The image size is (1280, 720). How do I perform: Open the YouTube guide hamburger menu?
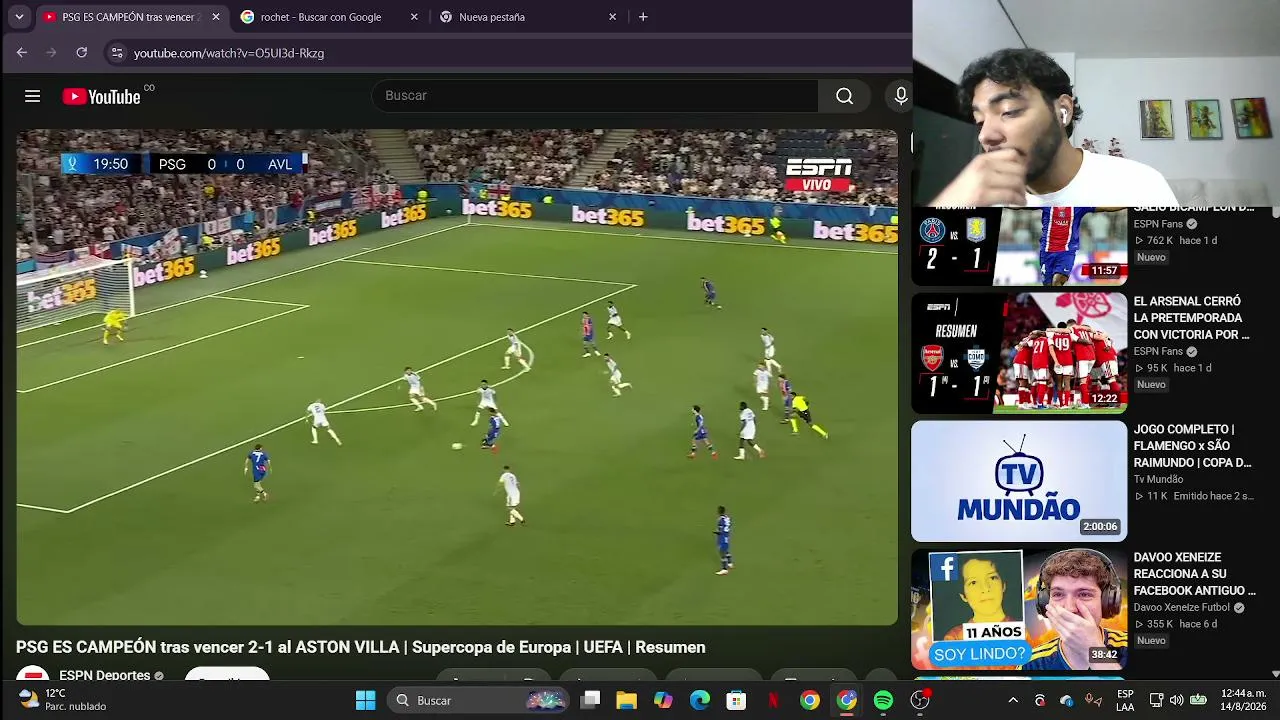click(x=33, y=96)
